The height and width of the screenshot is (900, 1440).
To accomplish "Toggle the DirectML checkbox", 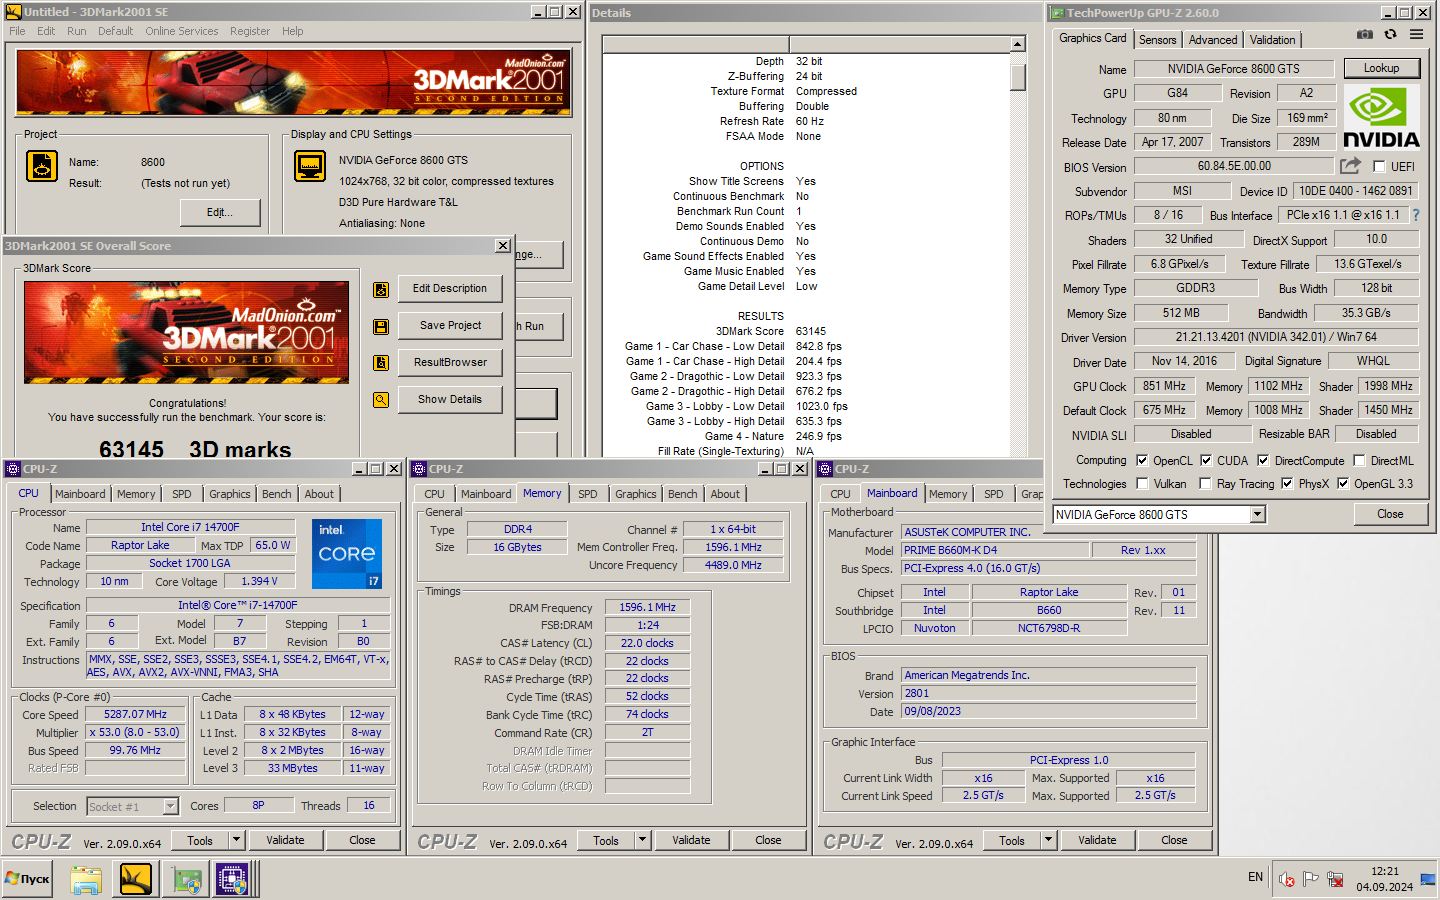I will tap(1359, 460).
